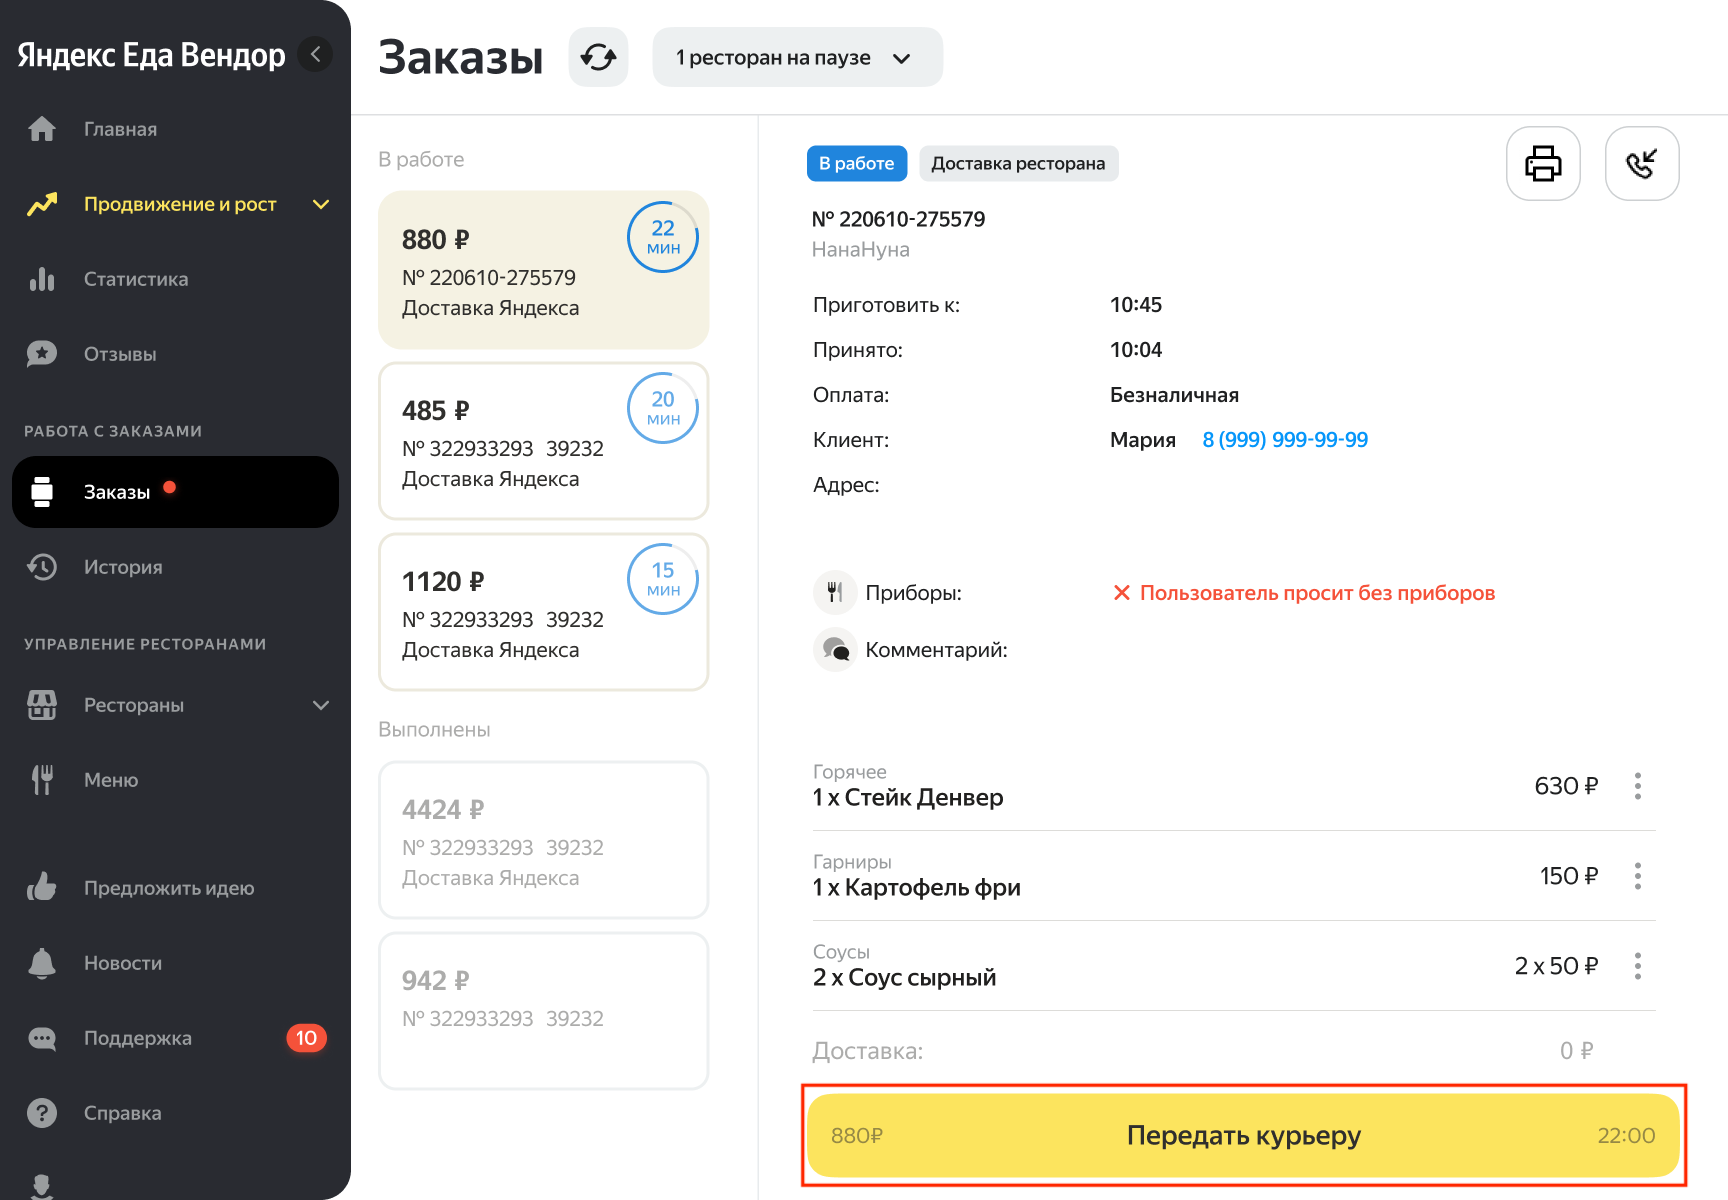The width and height of the screenshot is (1728, 1200).
Task: Click the callback phone icon
Action: tap(1641, 163)
